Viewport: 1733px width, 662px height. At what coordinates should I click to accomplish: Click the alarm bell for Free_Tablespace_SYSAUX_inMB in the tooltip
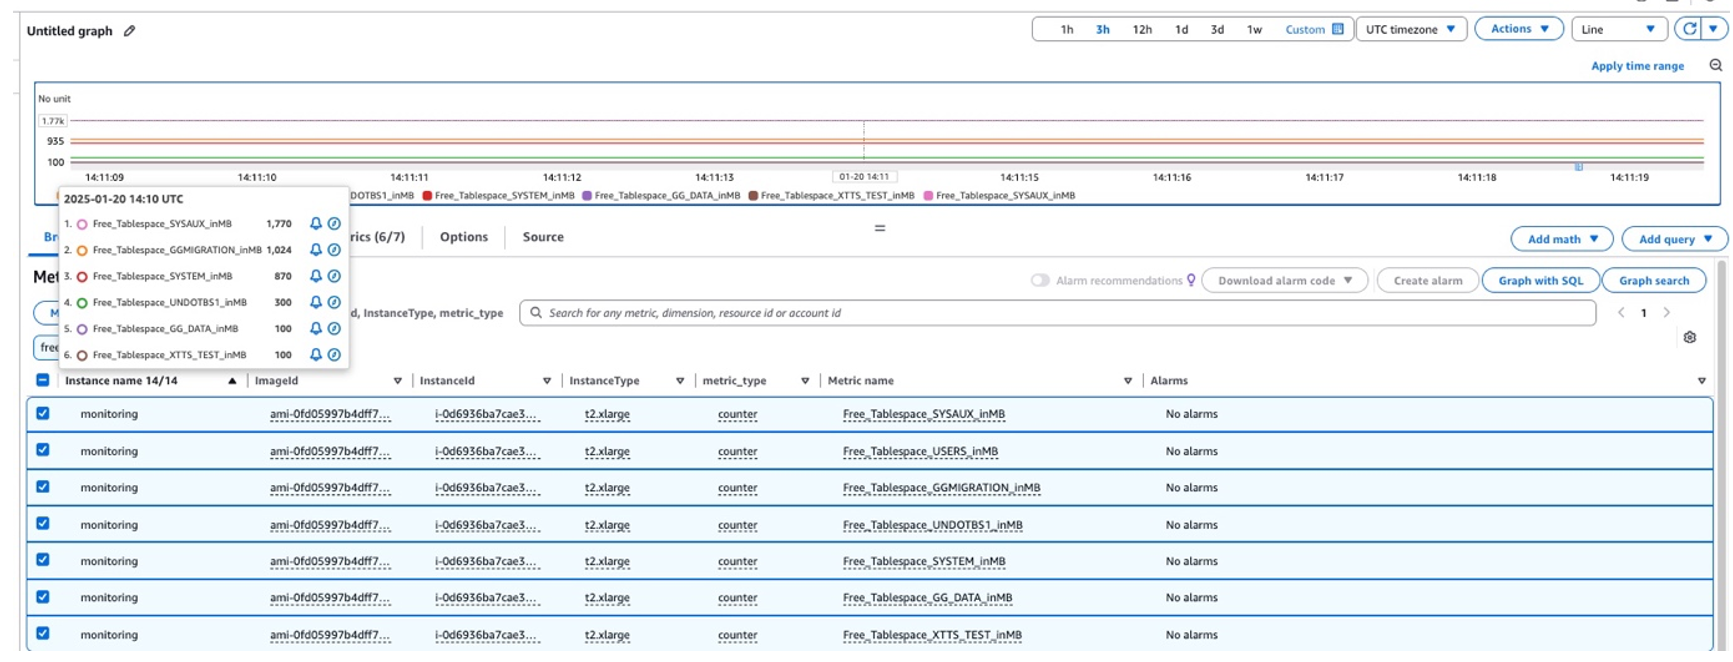[x=315, y=224]
